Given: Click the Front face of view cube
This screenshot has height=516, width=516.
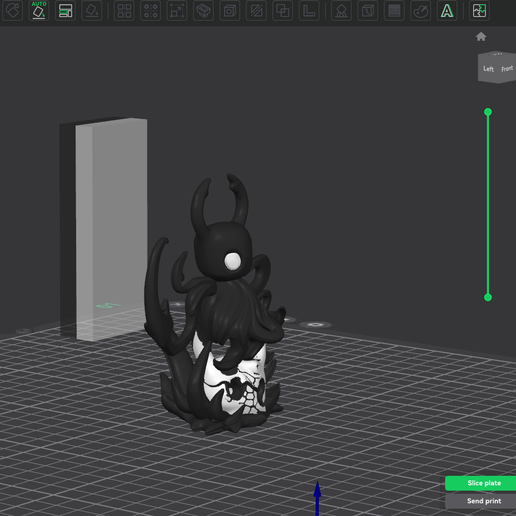Looking at the screenshot, I should click(x=507, y=69).
